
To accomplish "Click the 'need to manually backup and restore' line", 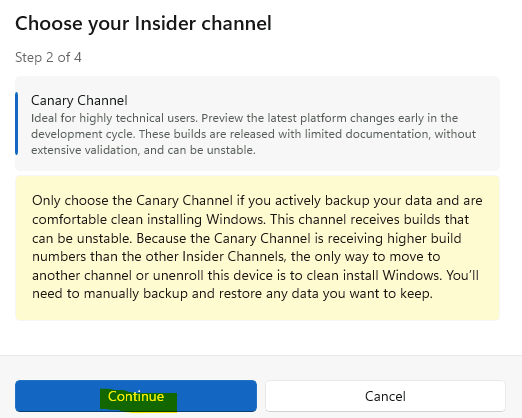I will point(232,294).
